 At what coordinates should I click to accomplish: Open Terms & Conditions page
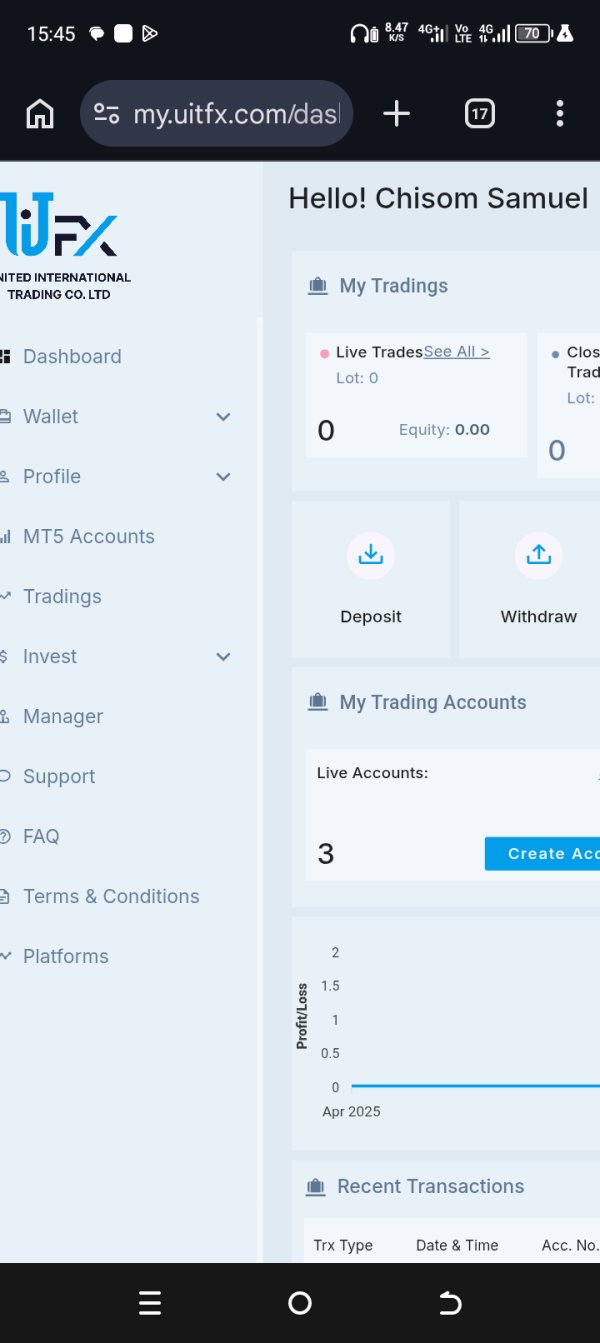(111, 897)
